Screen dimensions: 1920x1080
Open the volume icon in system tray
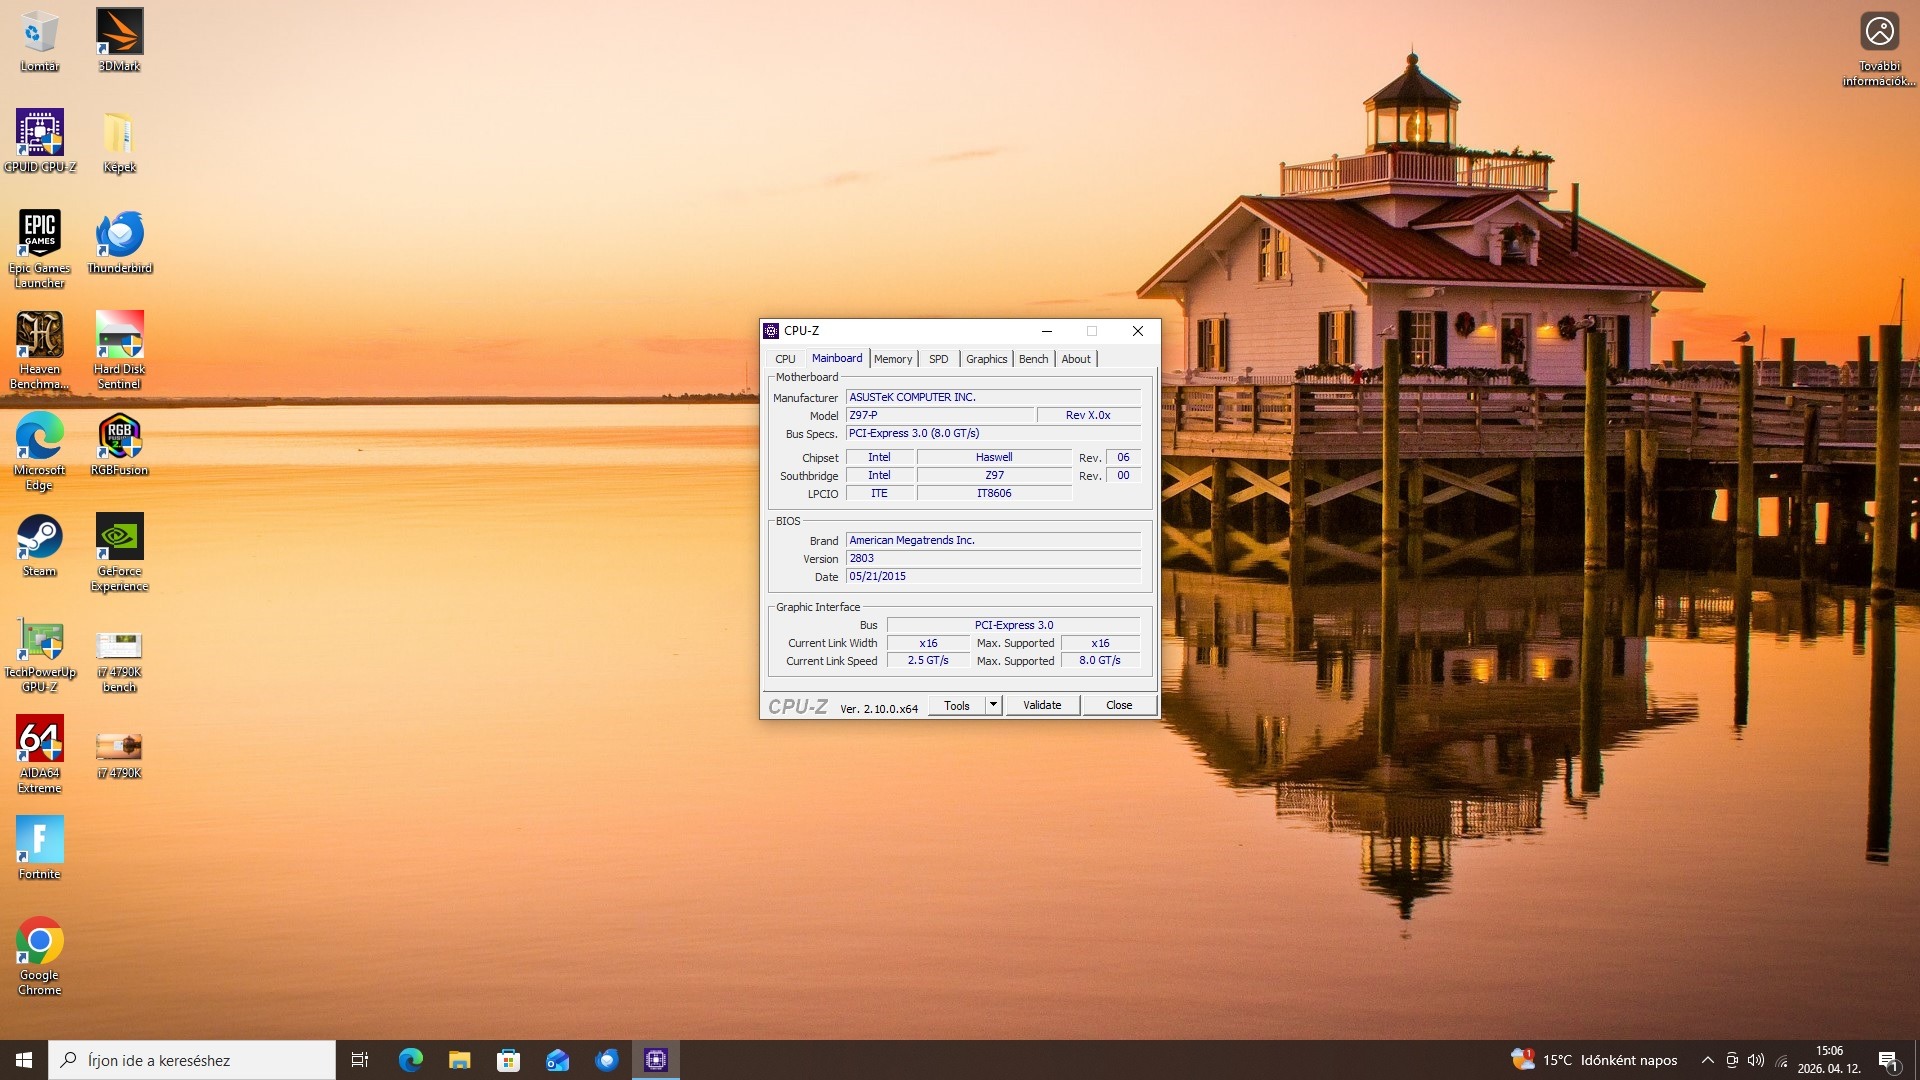1756,1060
